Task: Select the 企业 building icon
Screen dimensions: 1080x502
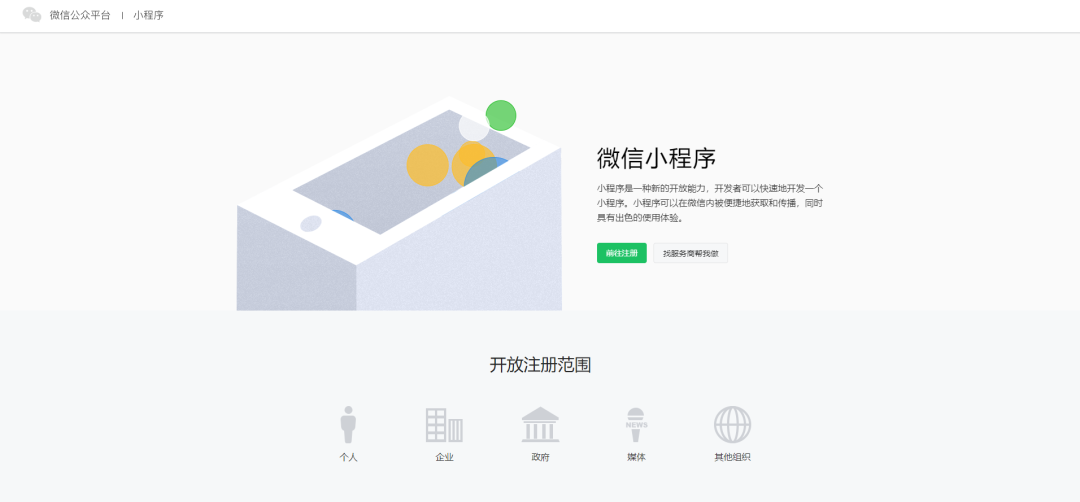Action: (x=444, y=425)
